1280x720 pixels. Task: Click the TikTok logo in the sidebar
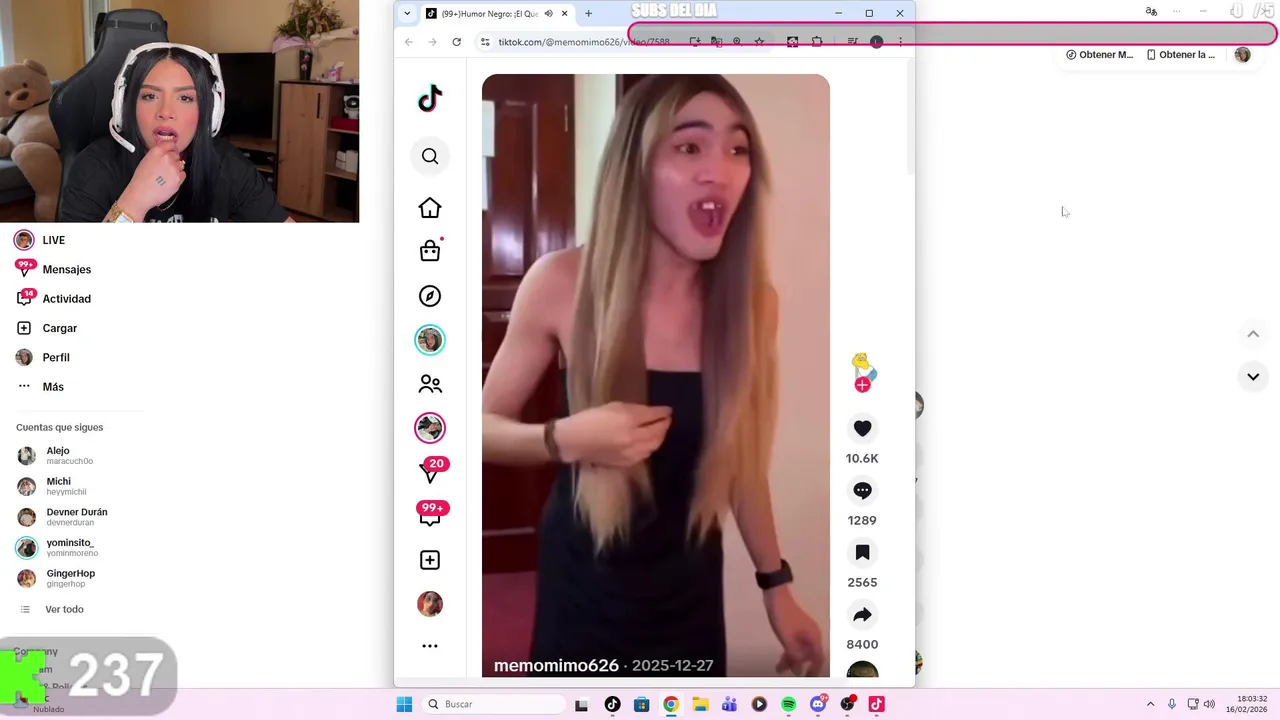coord(430,98)
